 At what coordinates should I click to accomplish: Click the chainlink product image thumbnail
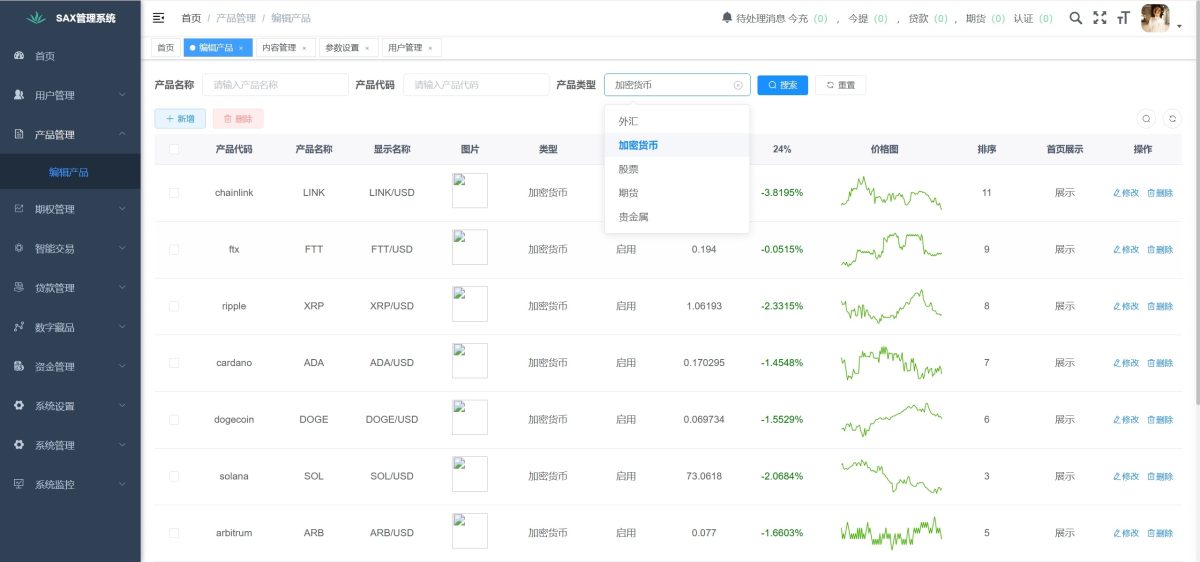pos(470,190)
